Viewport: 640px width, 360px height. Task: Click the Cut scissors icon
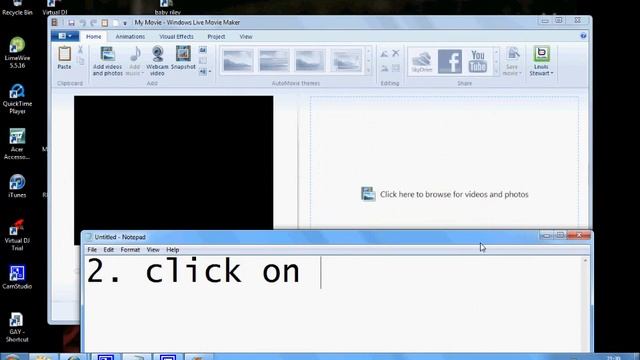click(x=80, y=50)
